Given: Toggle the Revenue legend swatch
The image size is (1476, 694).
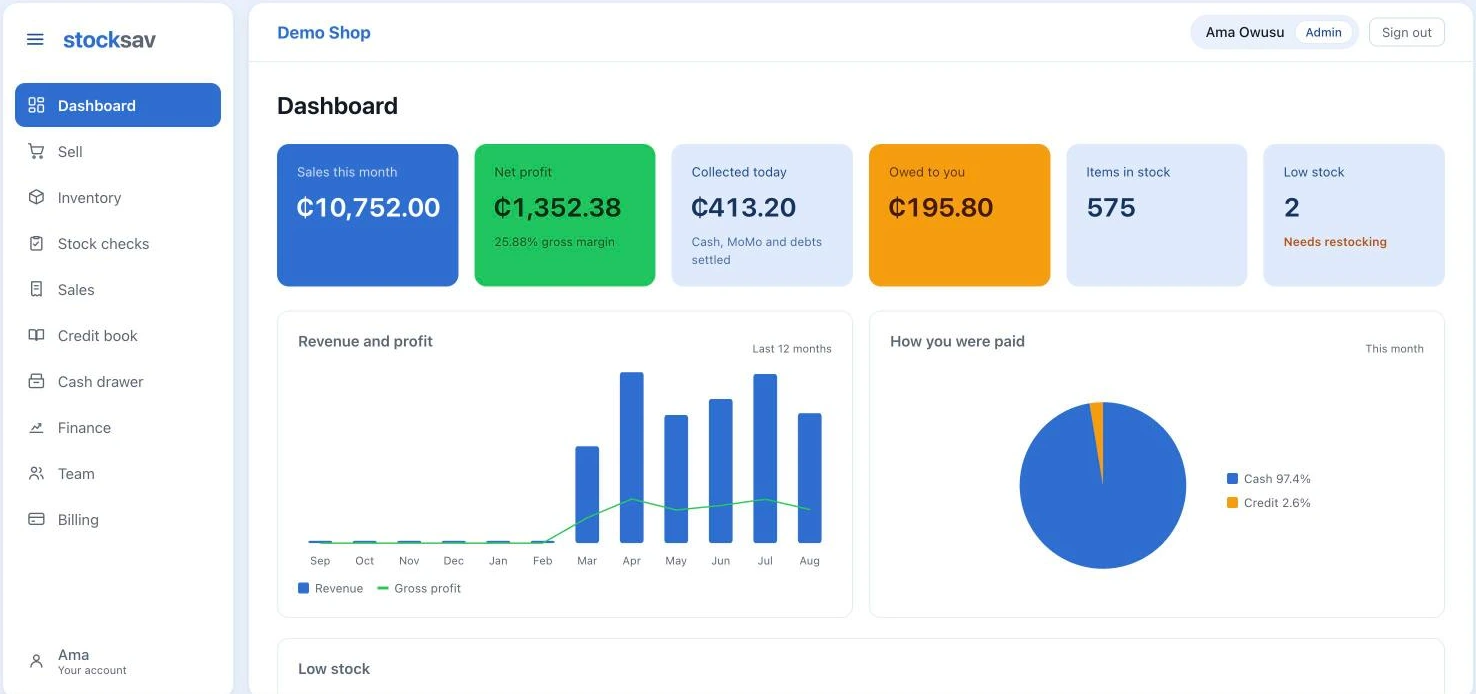Looking at the screenshot, I should (x=304, y=588).
